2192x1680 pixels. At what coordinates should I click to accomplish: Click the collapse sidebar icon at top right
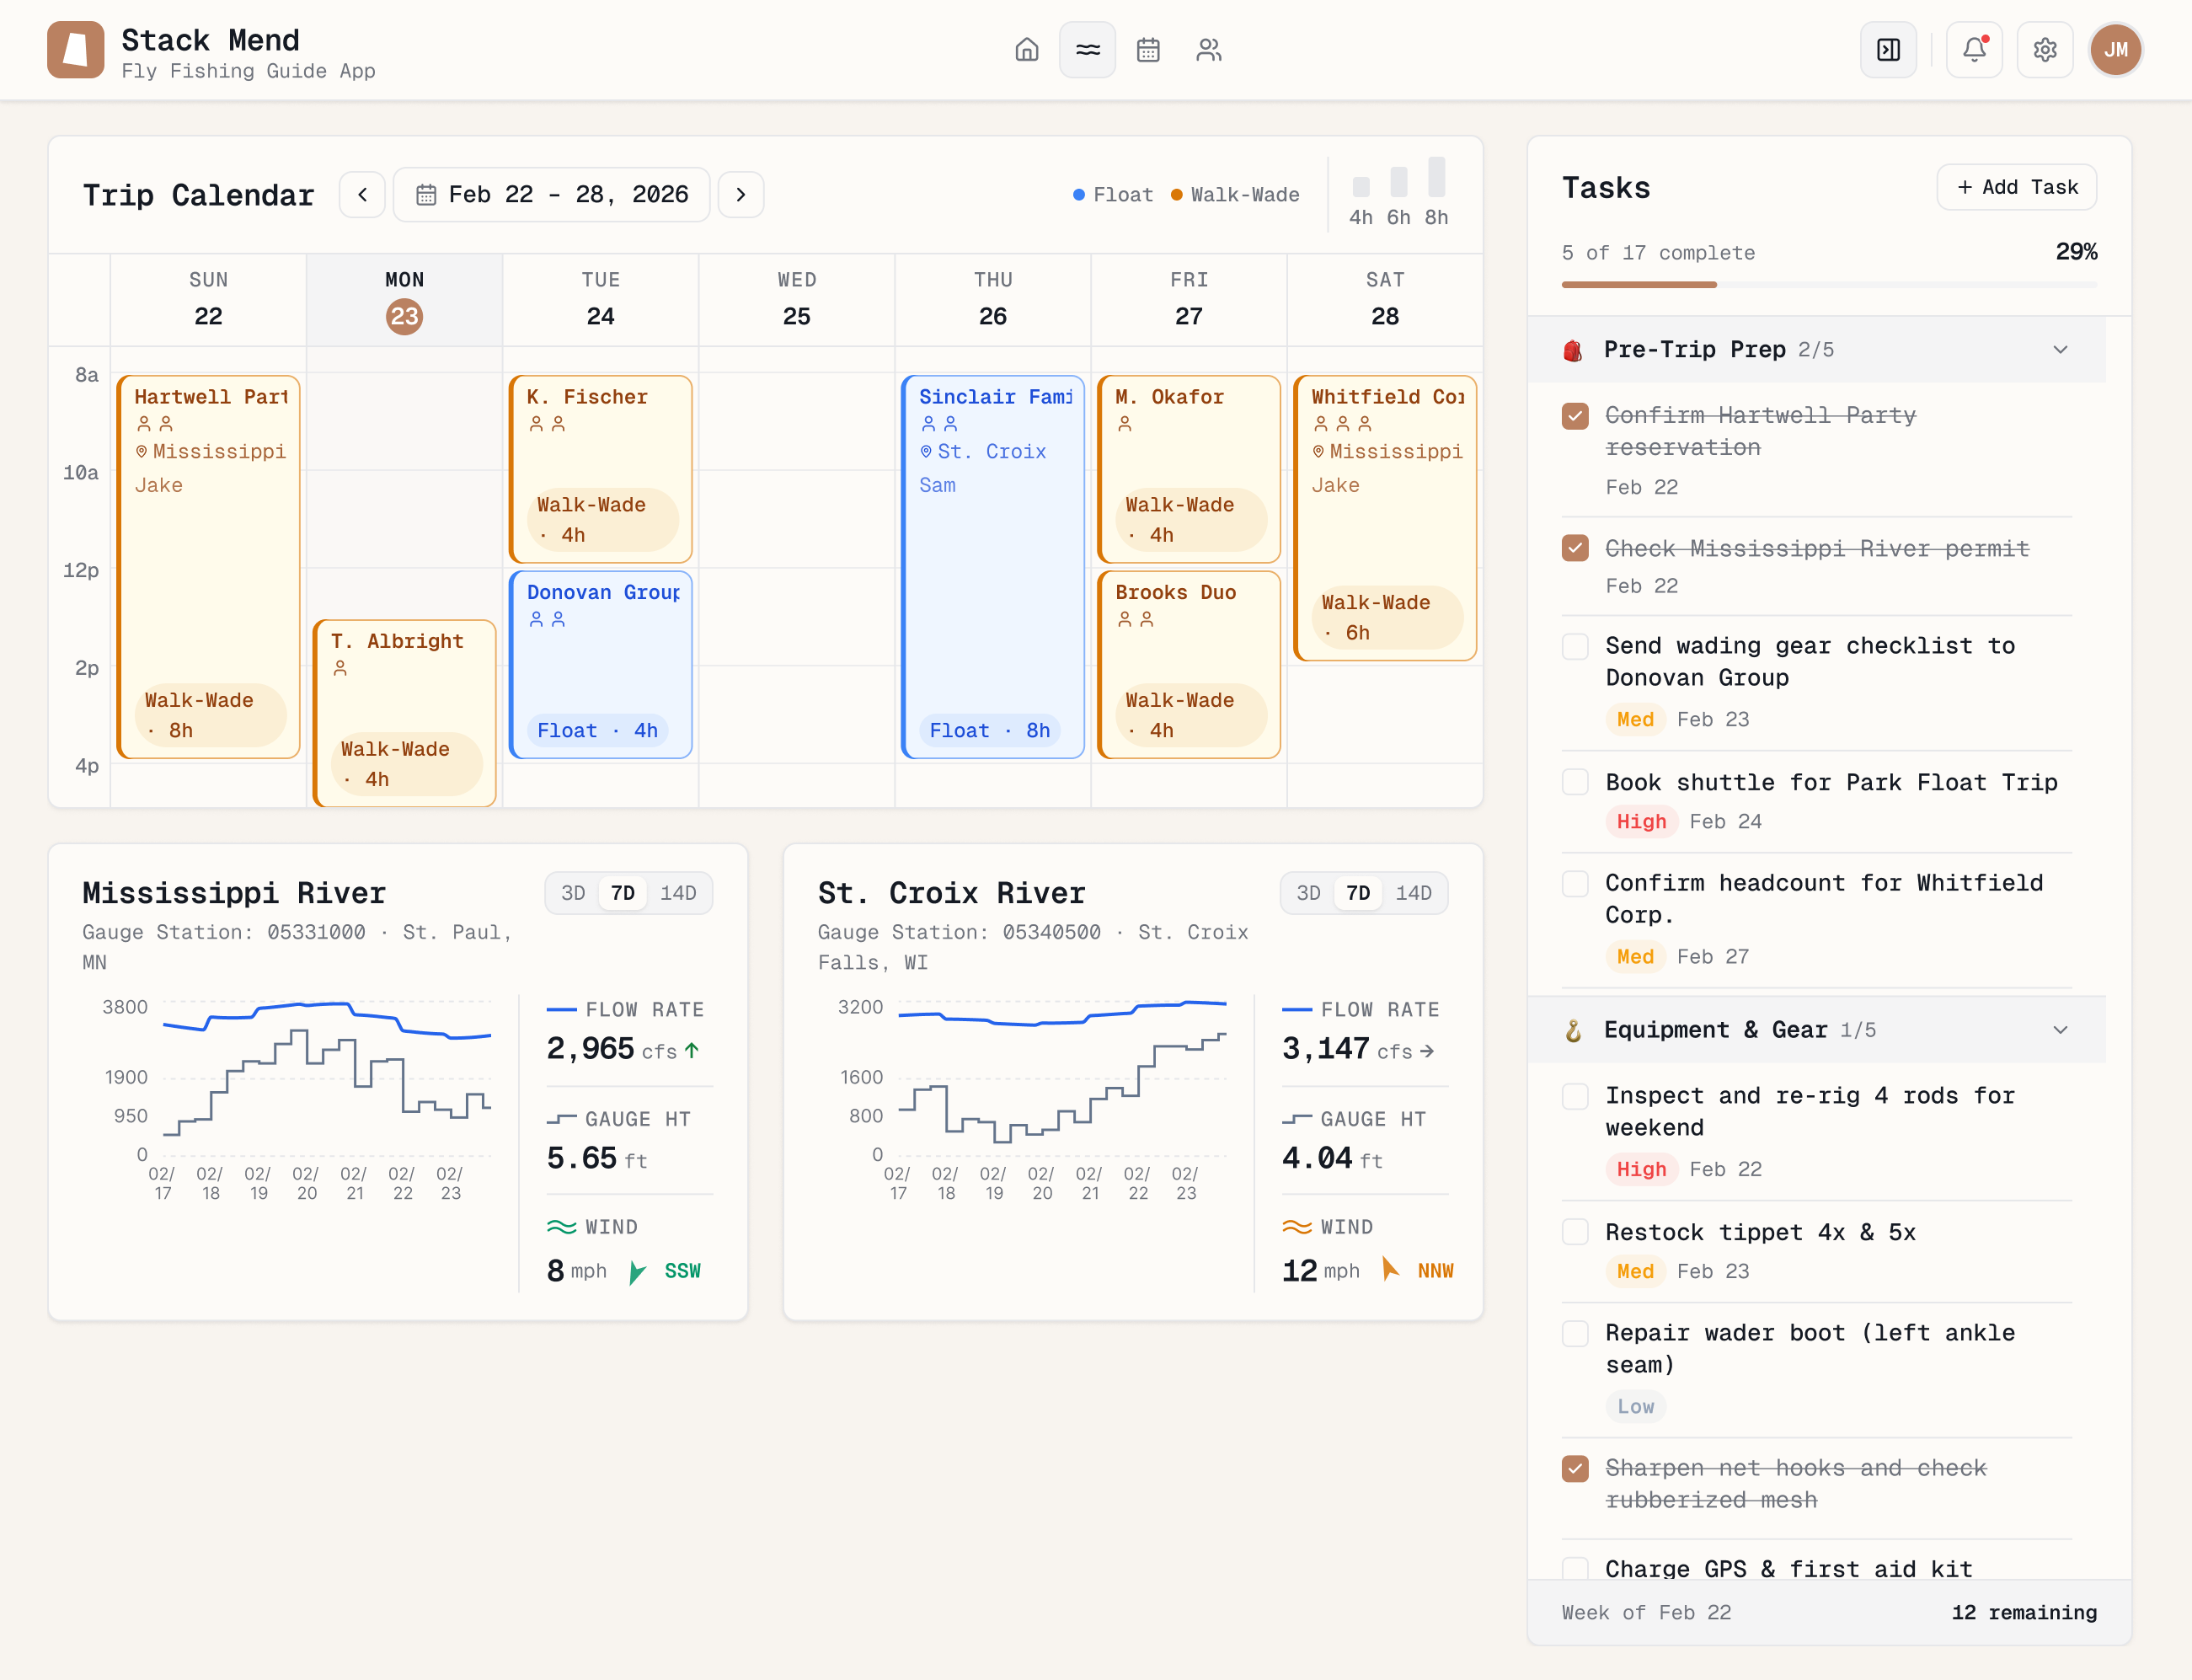pyautogui.click(x=1887, y=49)
